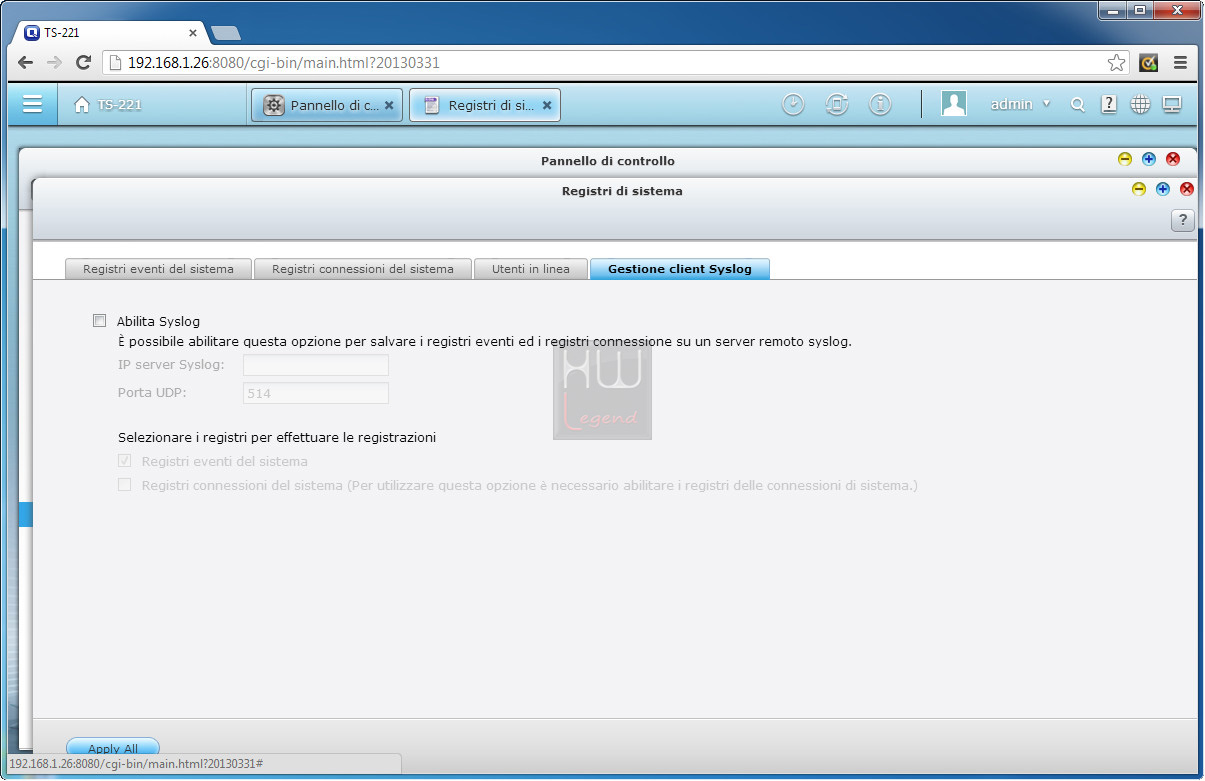Image resolution: width=1205 pixels, height=781 pixels.
Task: Maximize the Registri di sistema window
Action: 1162,189
